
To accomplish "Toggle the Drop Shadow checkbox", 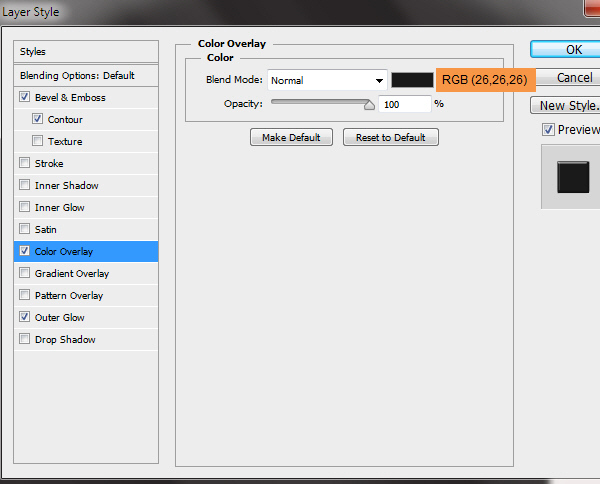I will 24,340.
